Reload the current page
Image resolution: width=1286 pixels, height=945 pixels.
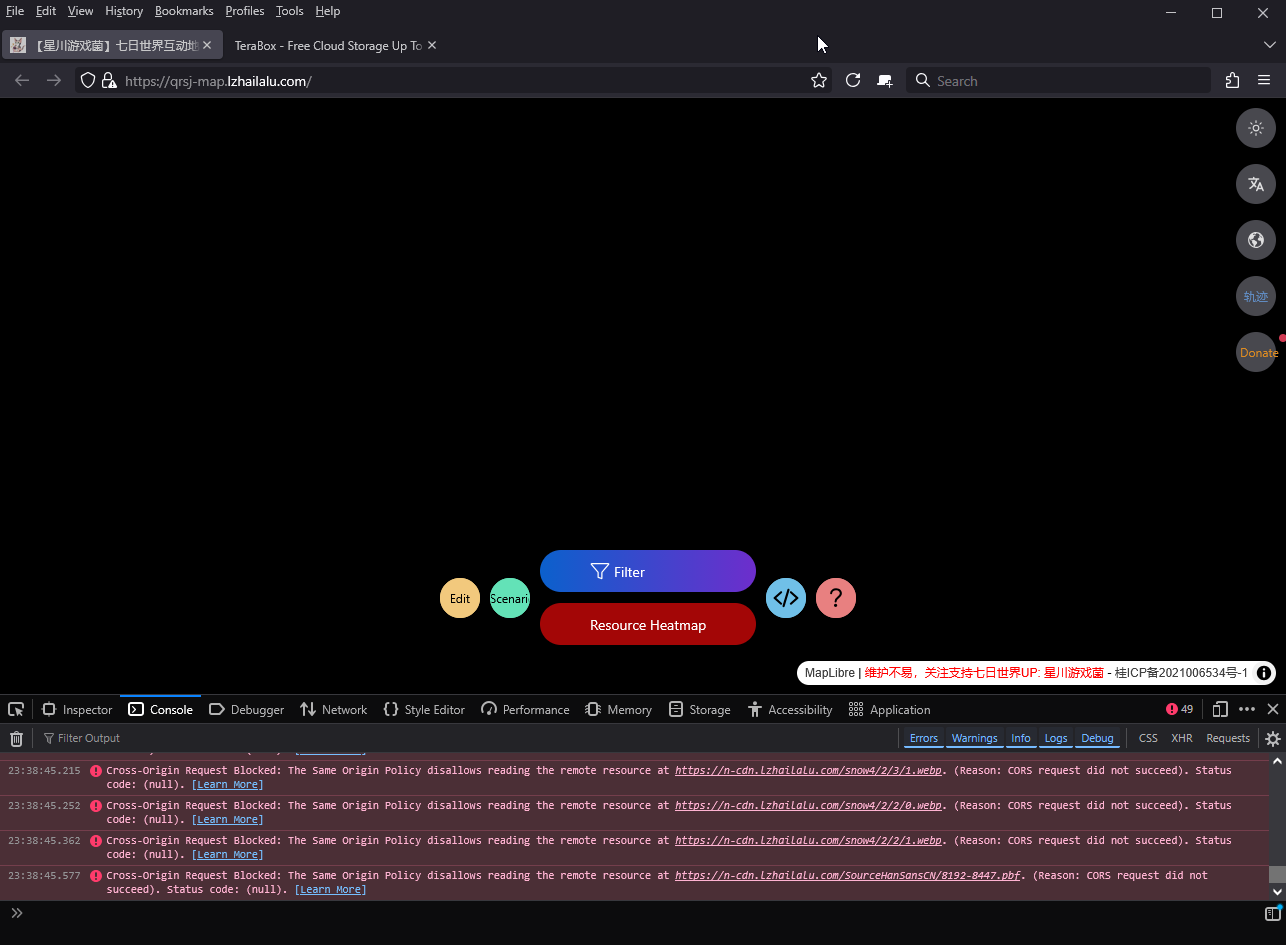click(853, 81)
